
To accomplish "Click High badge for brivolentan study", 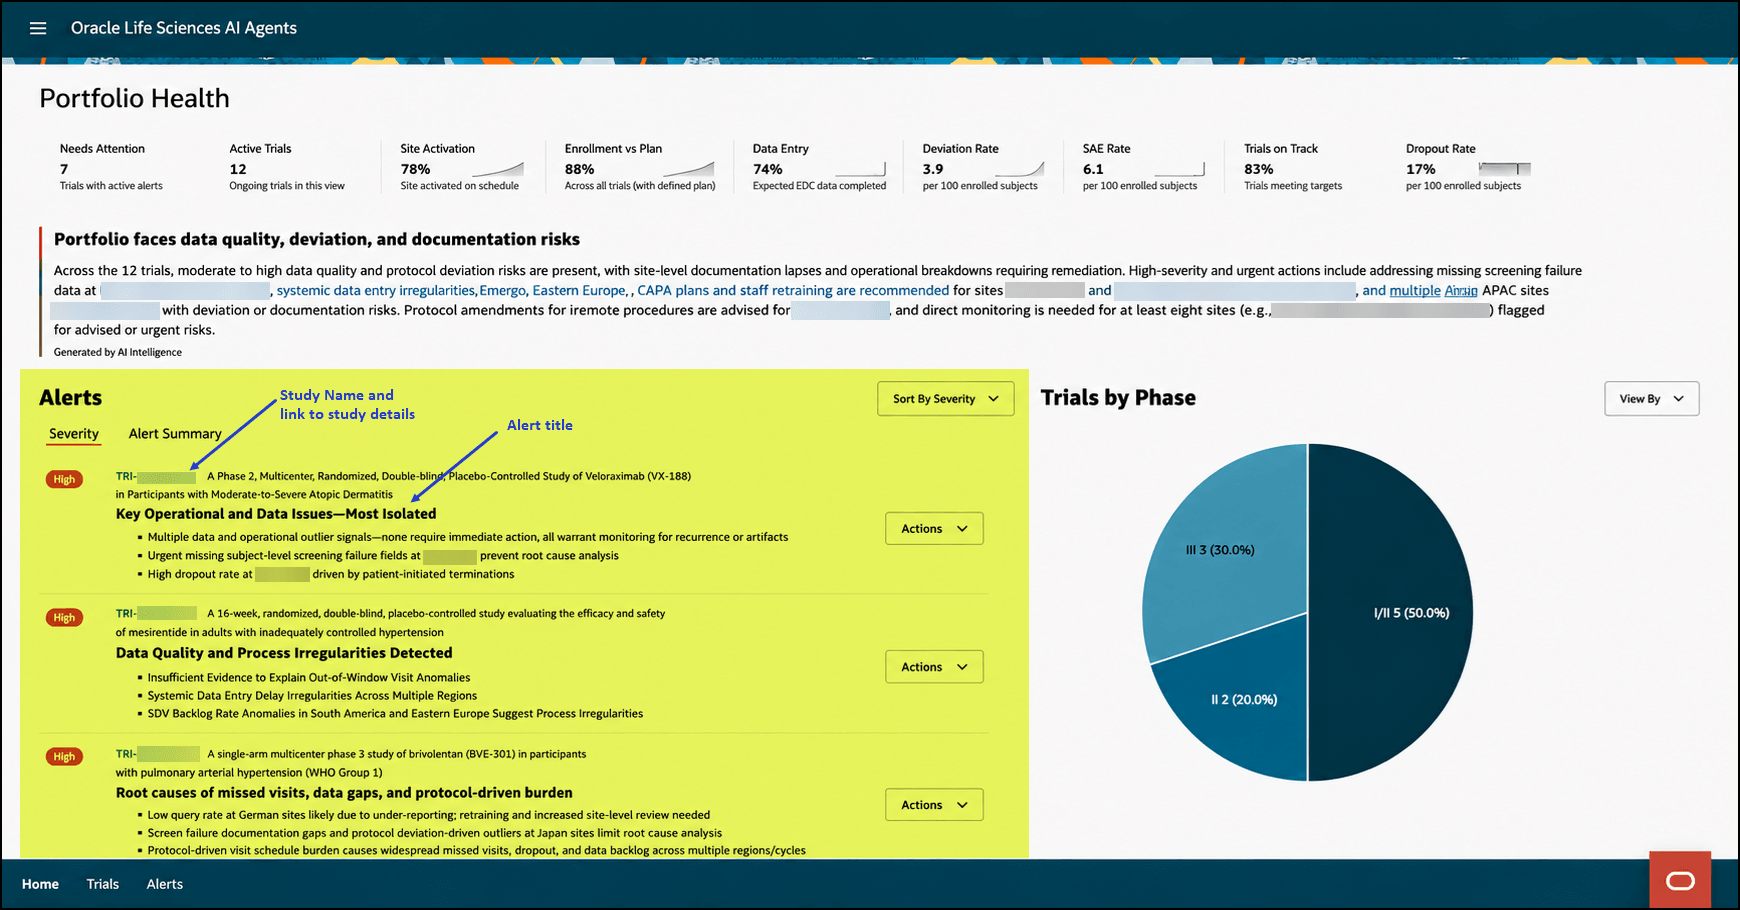I will [64, 756].
